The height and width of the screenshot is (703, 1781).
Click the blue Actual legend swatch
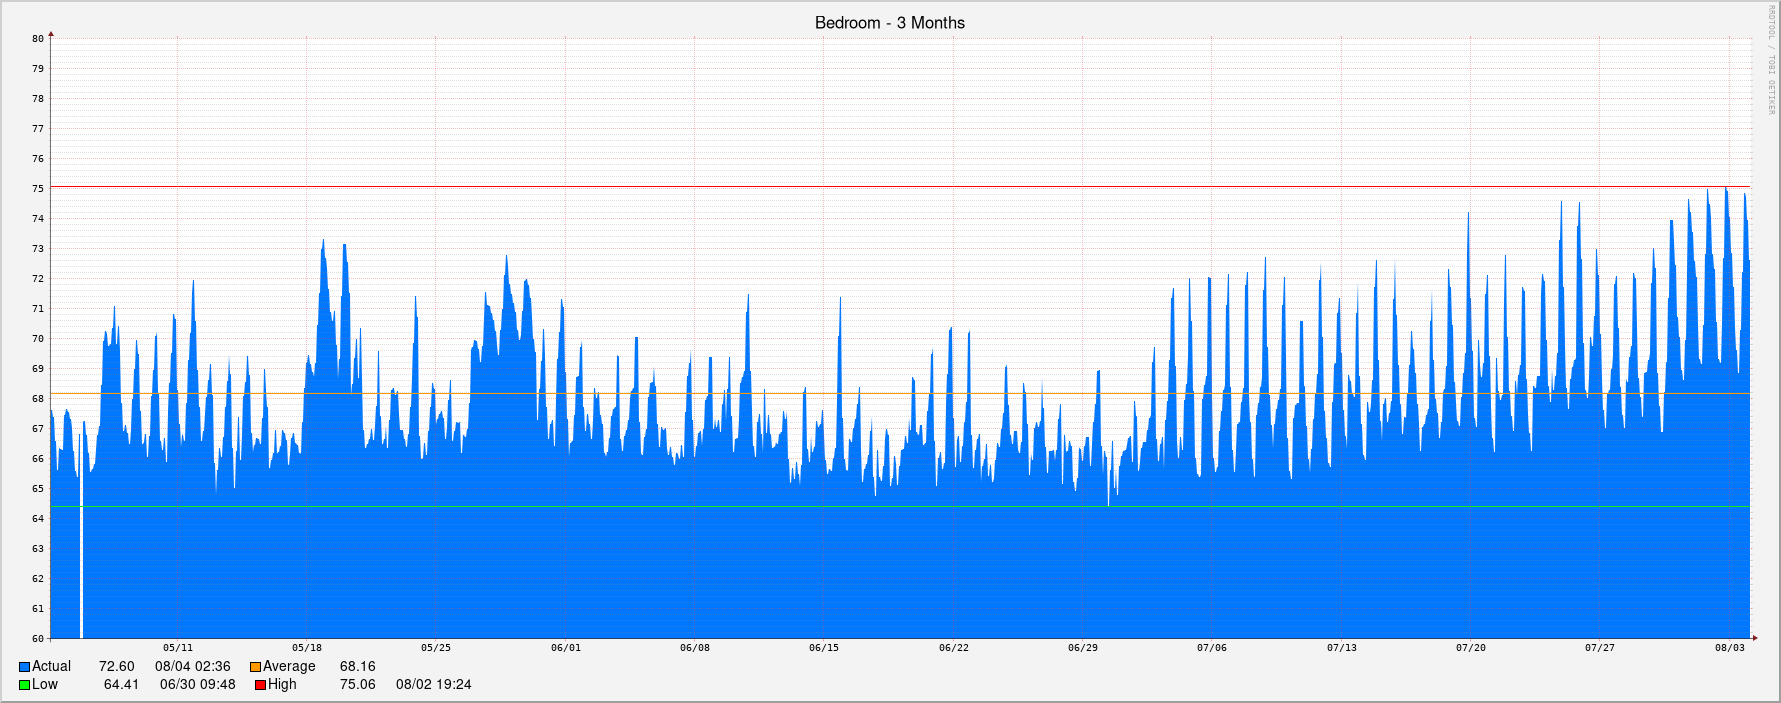click(24, 667)
